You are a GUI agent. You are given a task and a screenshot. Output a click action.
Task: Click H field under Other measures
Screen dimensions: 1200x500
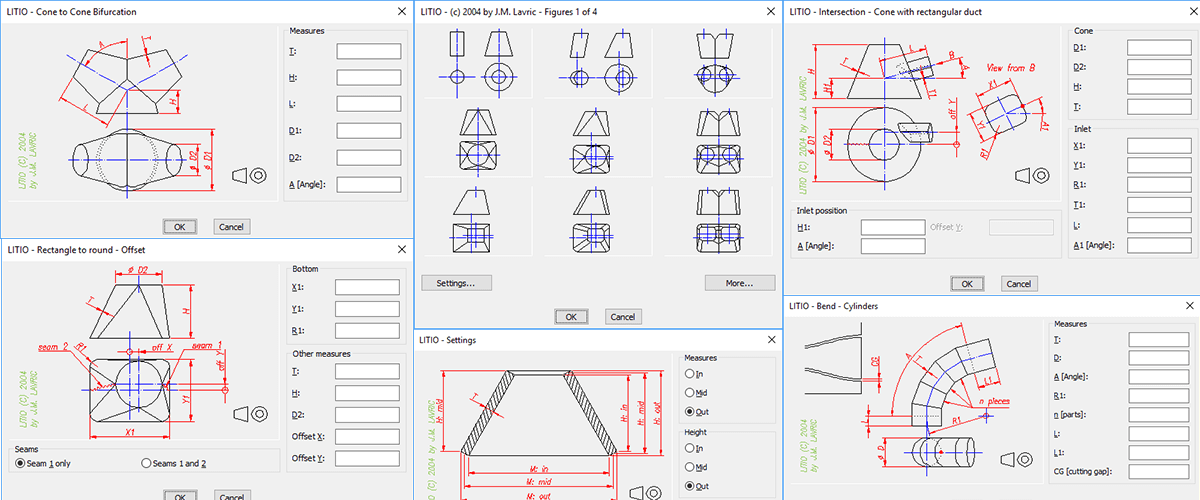pyautogui.click(x=367, y=394)
